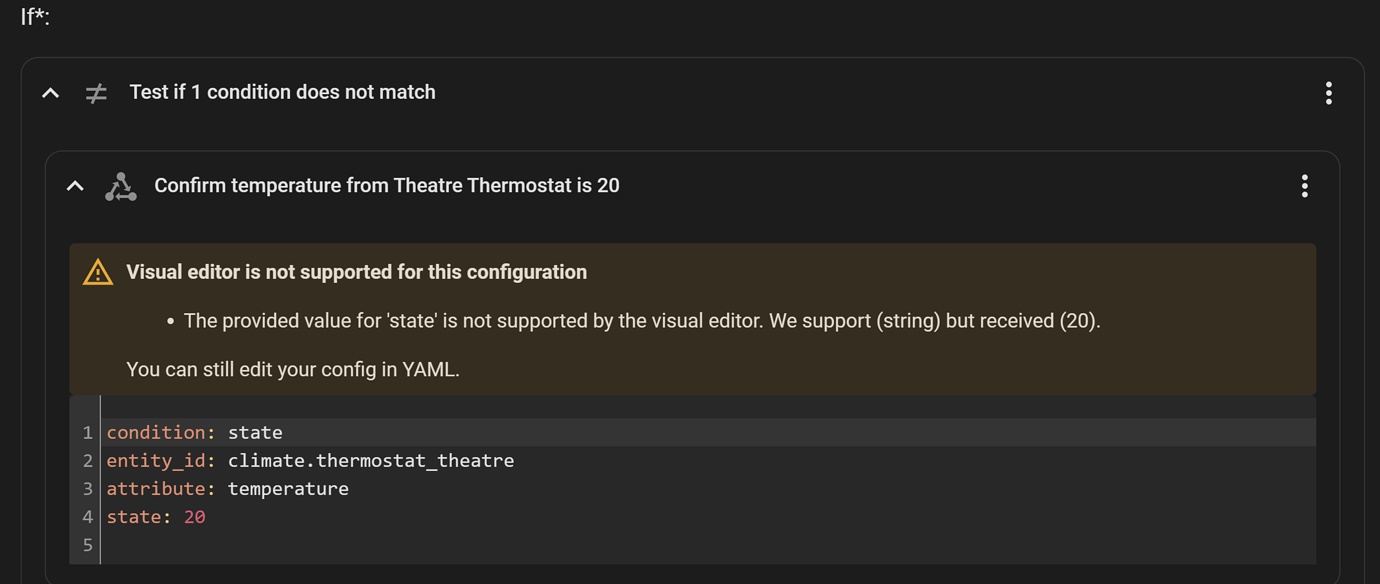Click the 'attribute: temperature' YAML line

pos(228,489)
